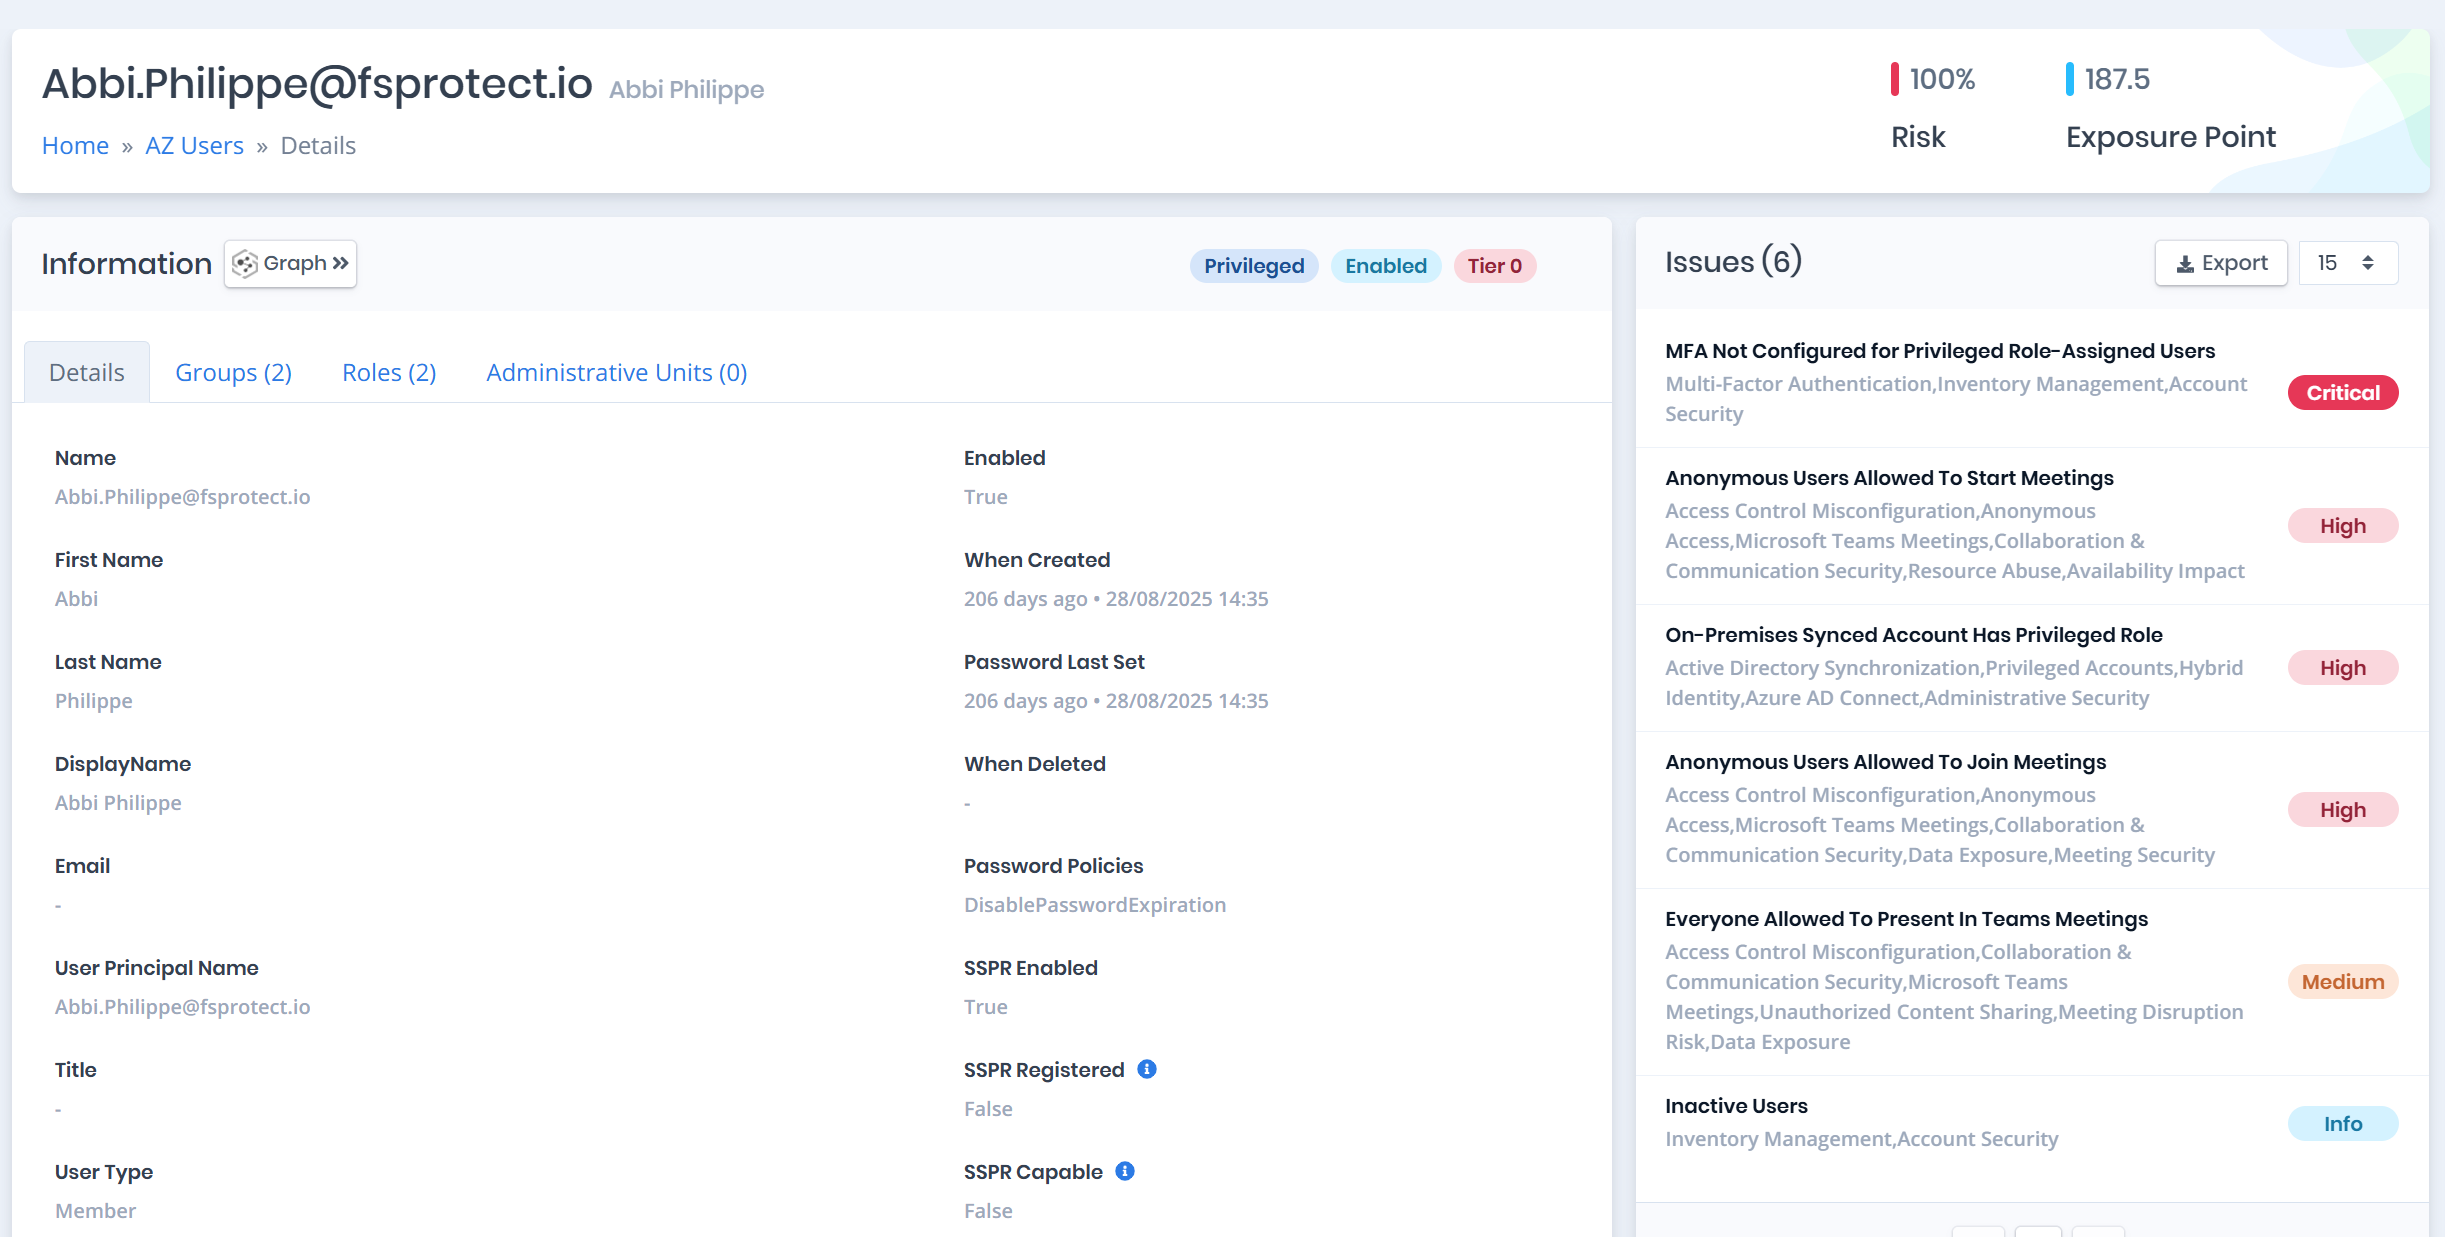The image size is (2445, 1237).
Task: Open the page size selector showing 15
Action: pos(2347,262)
